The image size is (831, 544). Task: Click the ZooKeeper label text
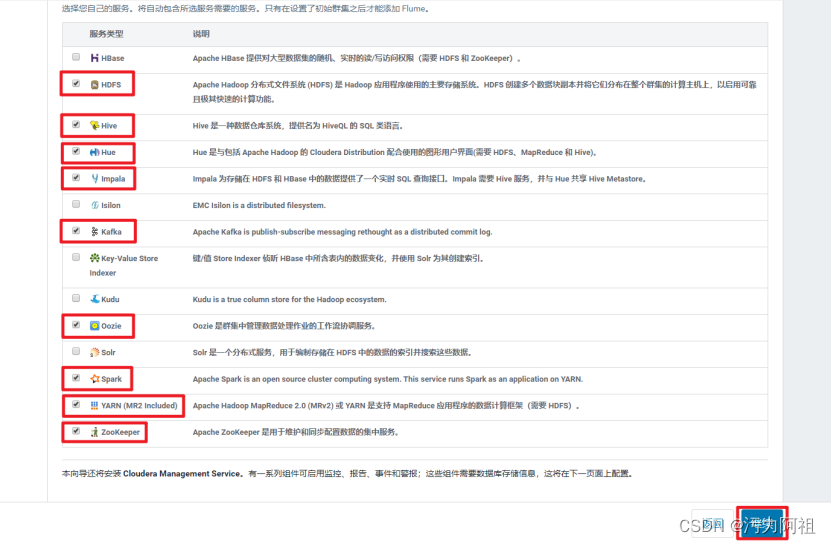[x=120, y=432]
